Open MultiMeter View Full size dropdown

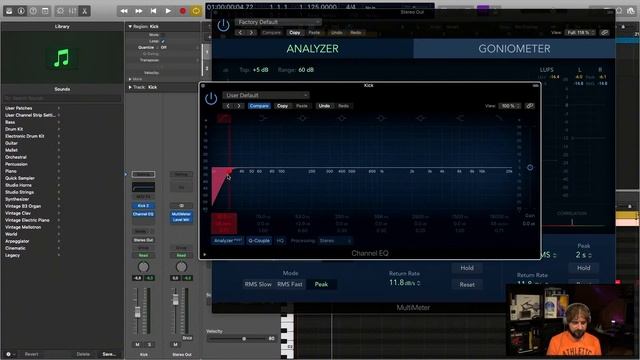(x=580, y=33)
